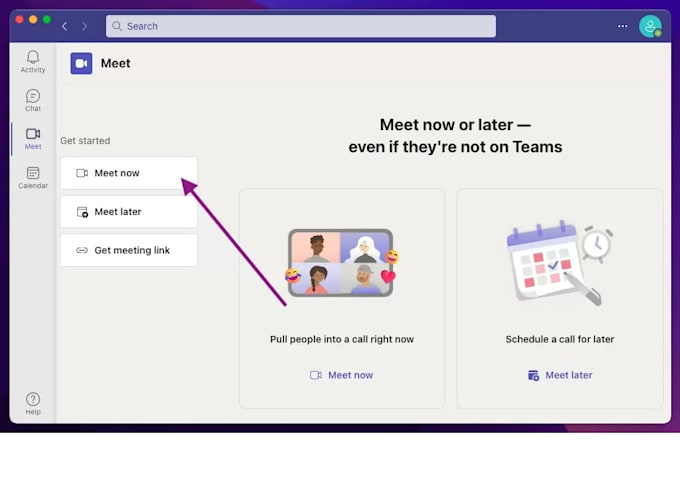Open Help at the sidebar bottom
The image size is (680, 484).
(33, 403)
